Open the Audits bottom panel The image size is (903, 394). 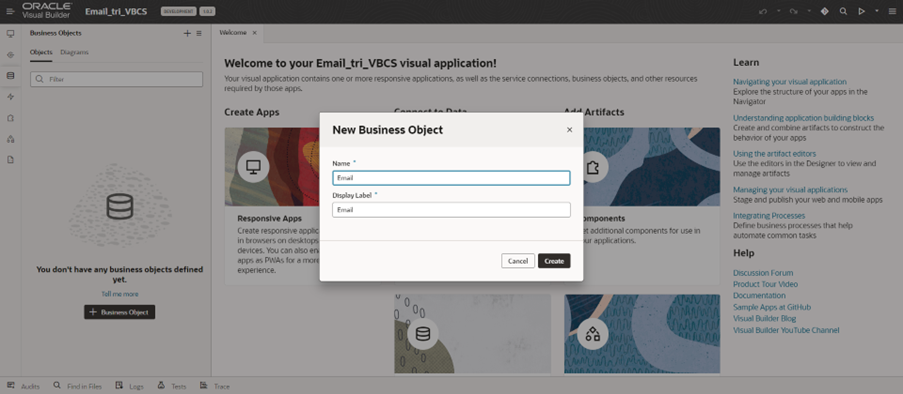pyautogui.click(x=24, y=386)
